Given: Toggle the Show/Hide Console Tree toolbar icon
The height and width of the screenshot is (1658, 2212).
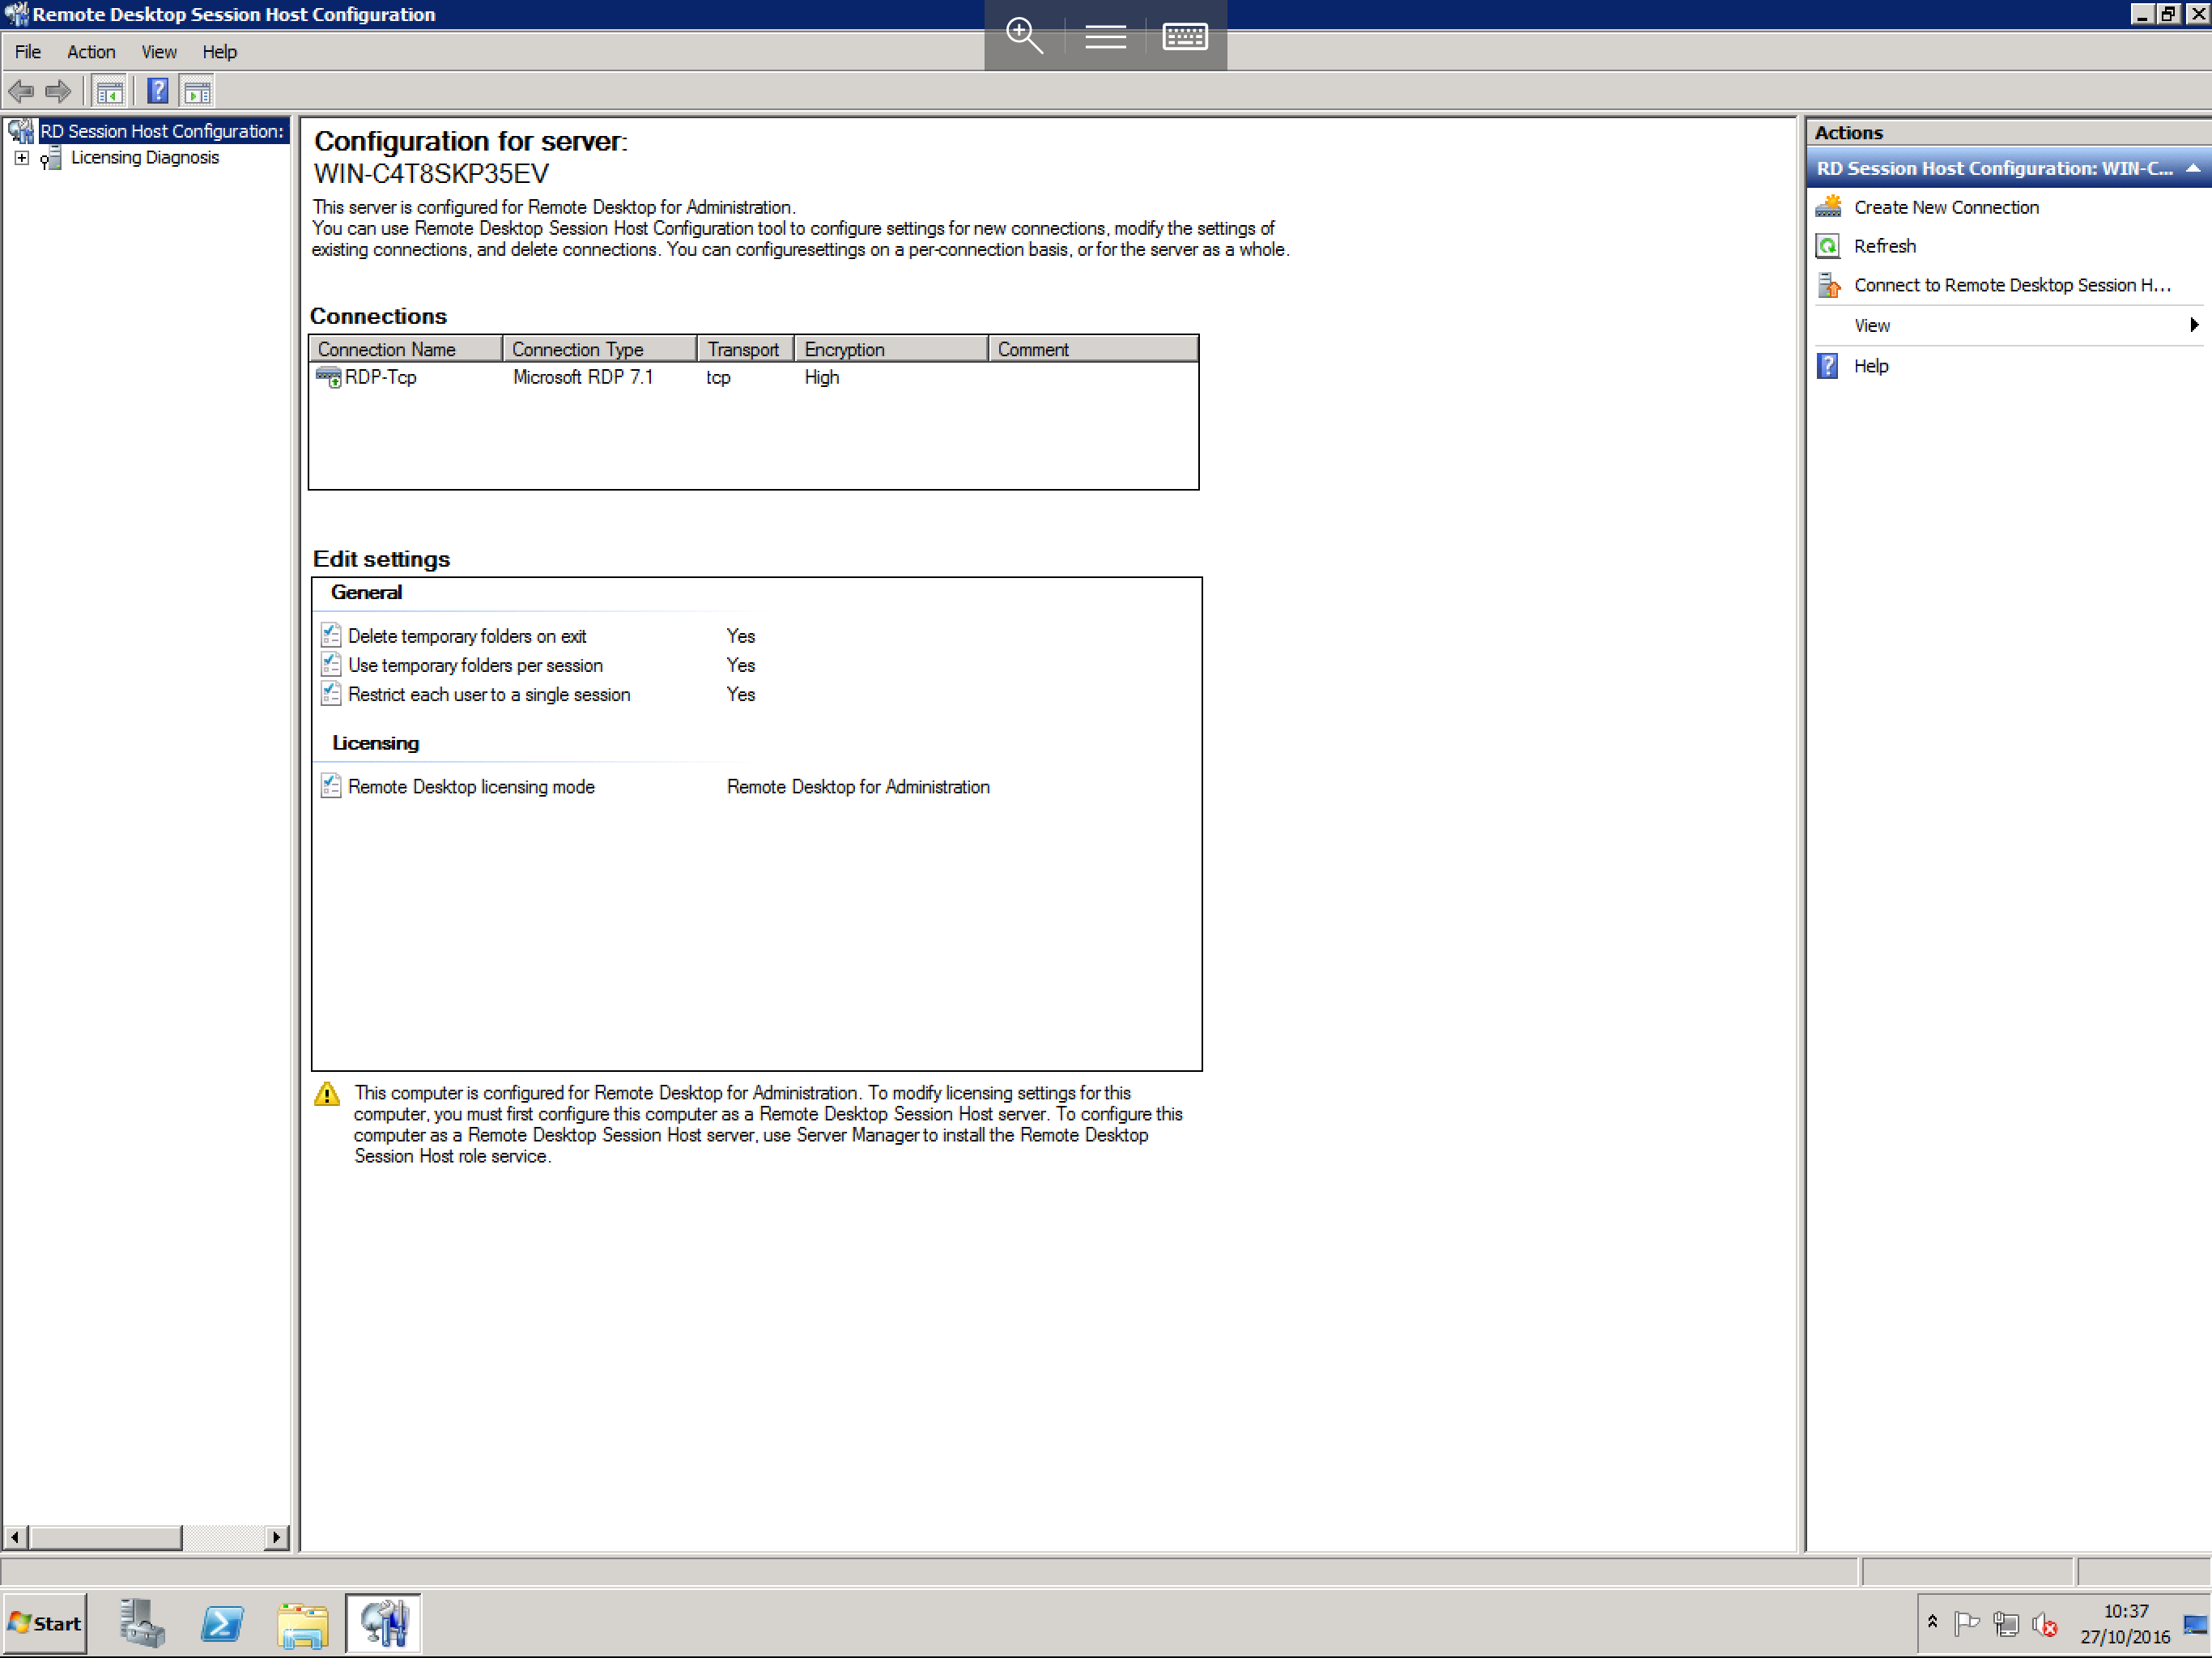Looking at the screenshot, I should [109, 92].
